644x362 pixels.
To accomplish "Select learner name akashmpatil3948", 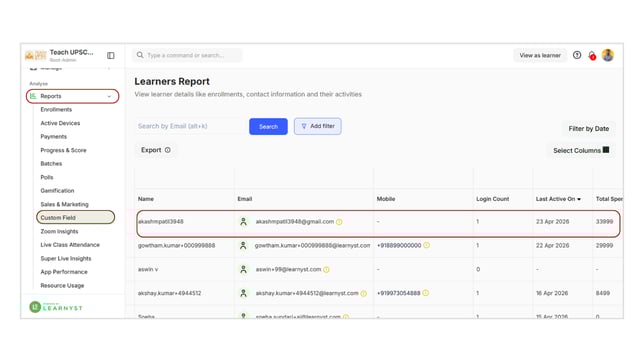I will coord(161,221).
